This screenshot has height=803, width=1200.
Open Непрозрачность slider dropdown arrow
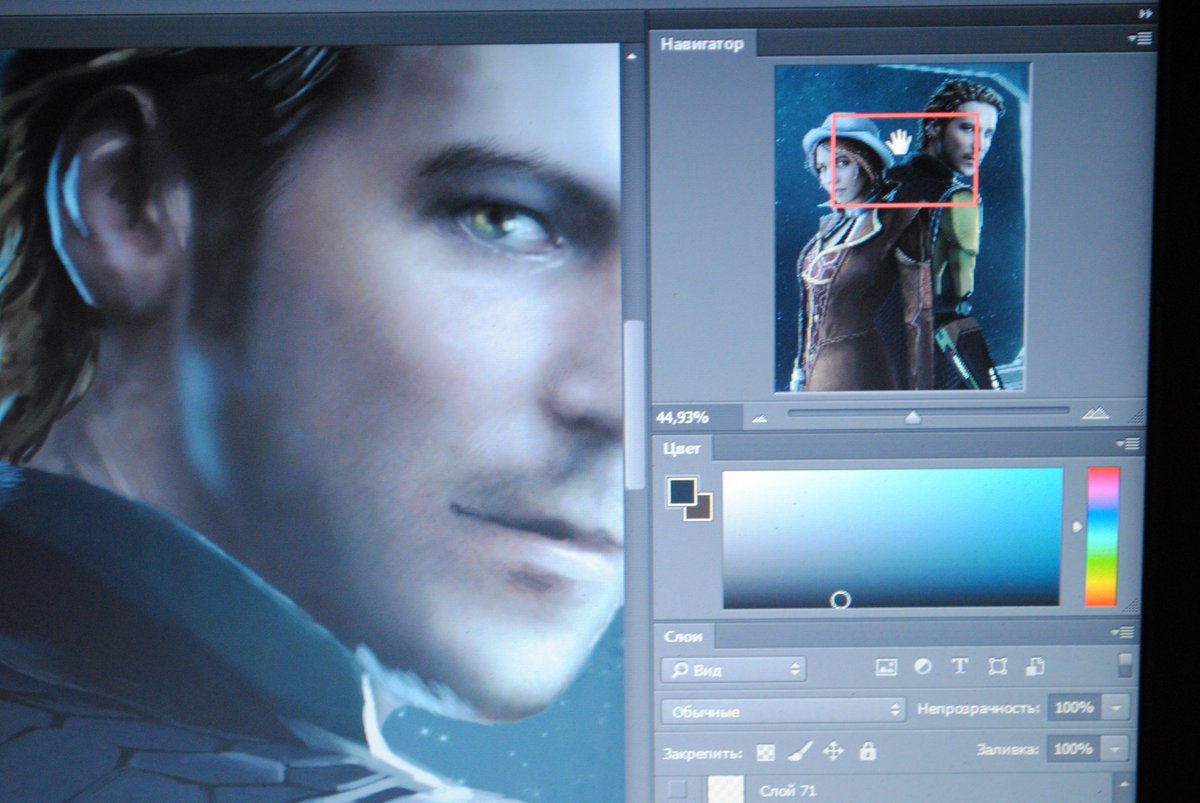pyautogui.click(x=1117, y=708)
